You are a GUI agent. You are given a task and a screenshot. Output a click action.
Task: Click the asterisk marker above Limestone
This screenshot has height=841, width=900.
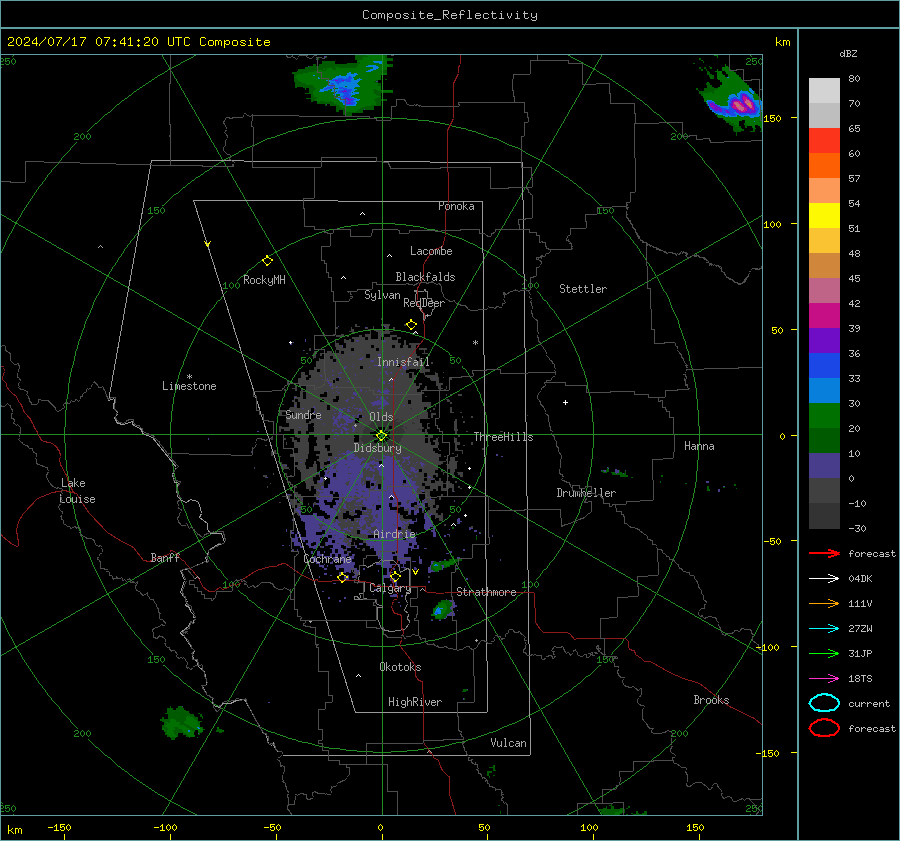(x=189, y=377)
